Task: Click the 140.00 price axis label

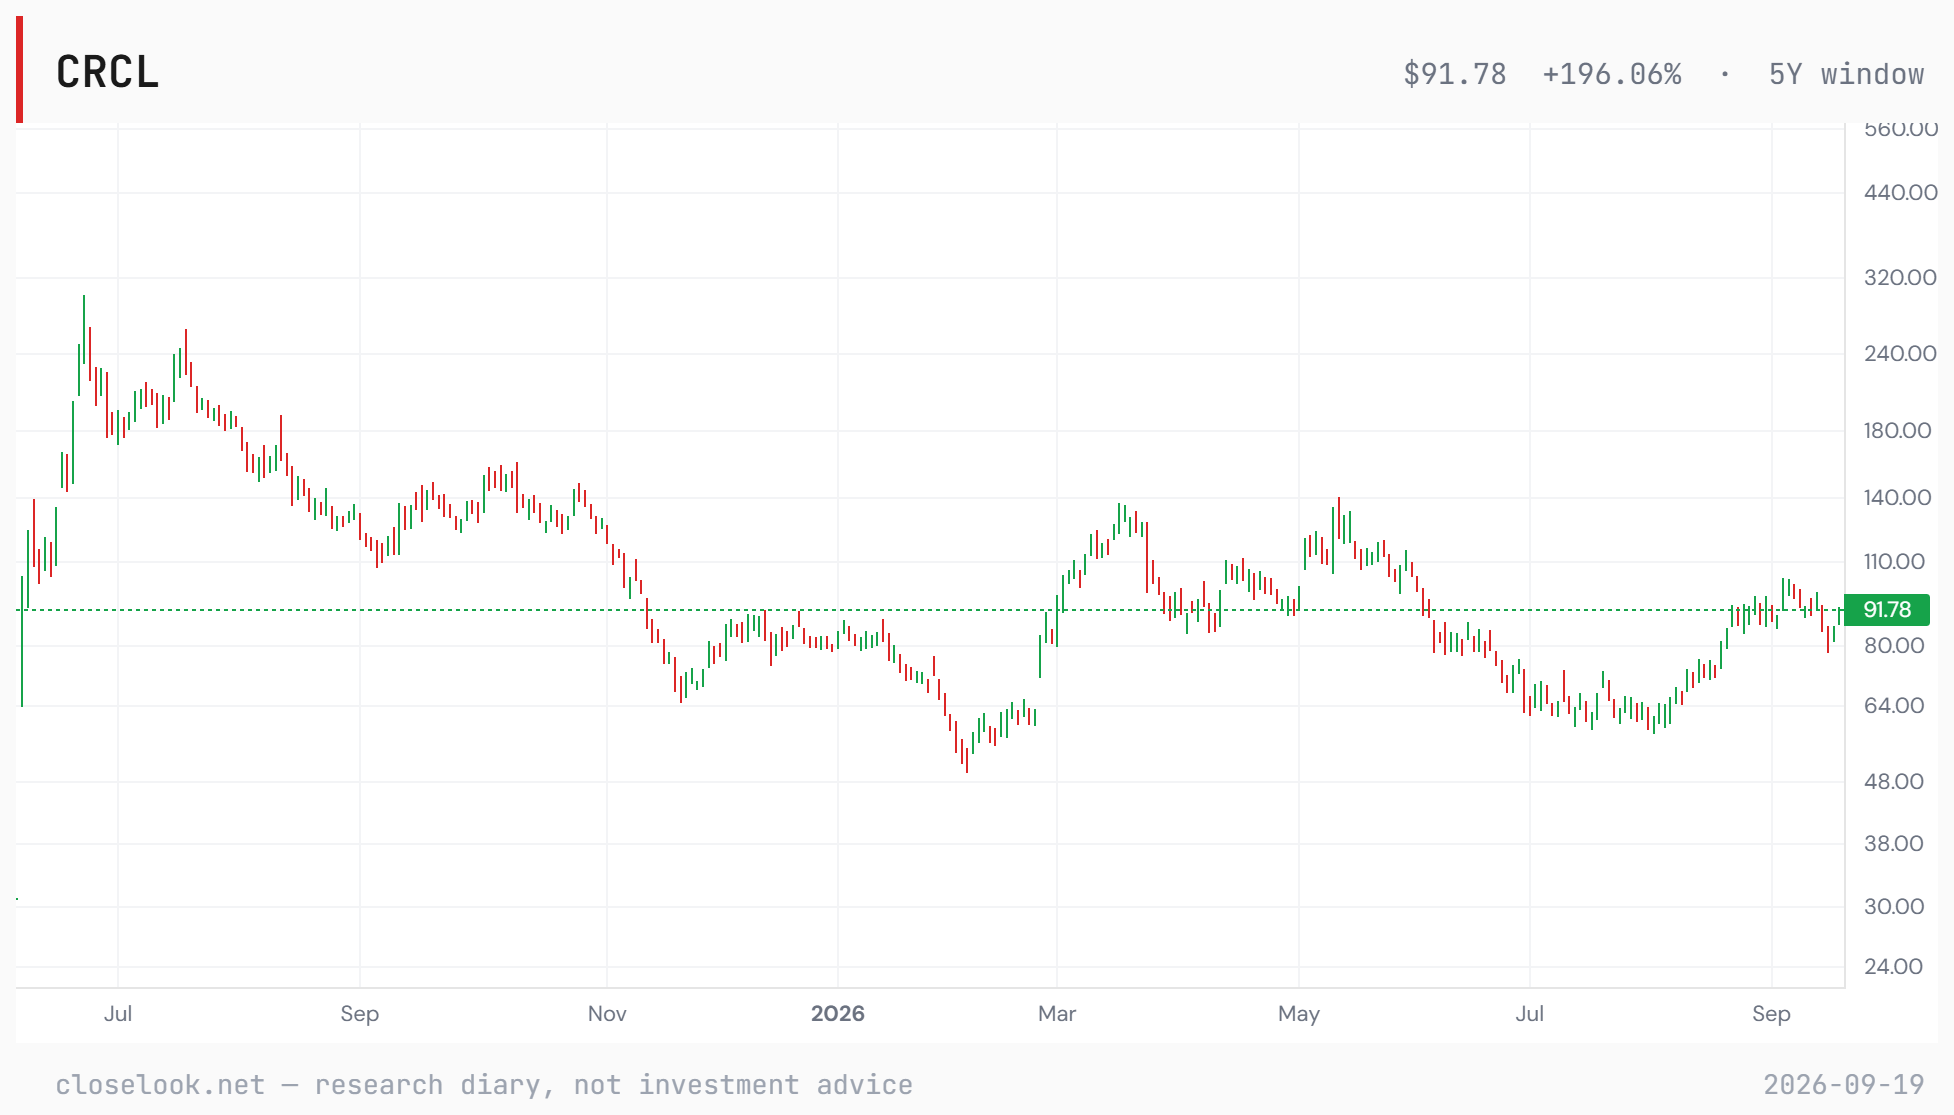Action: point(1897,497)
